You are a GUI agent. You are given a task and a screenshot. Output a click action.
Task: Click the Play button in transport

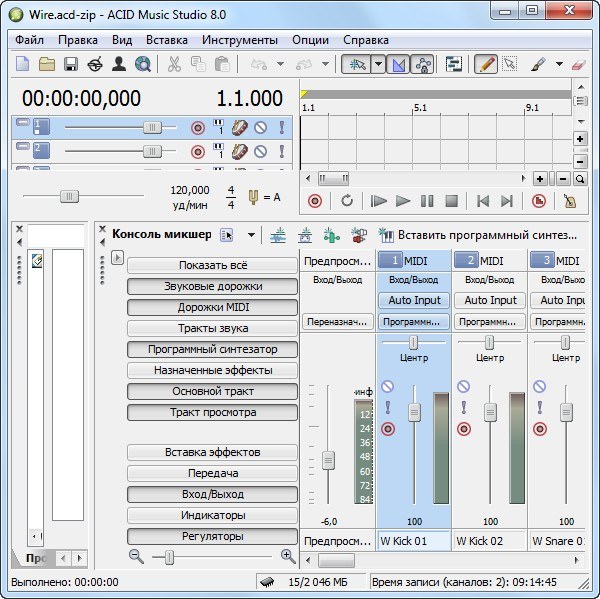[403, 200]
